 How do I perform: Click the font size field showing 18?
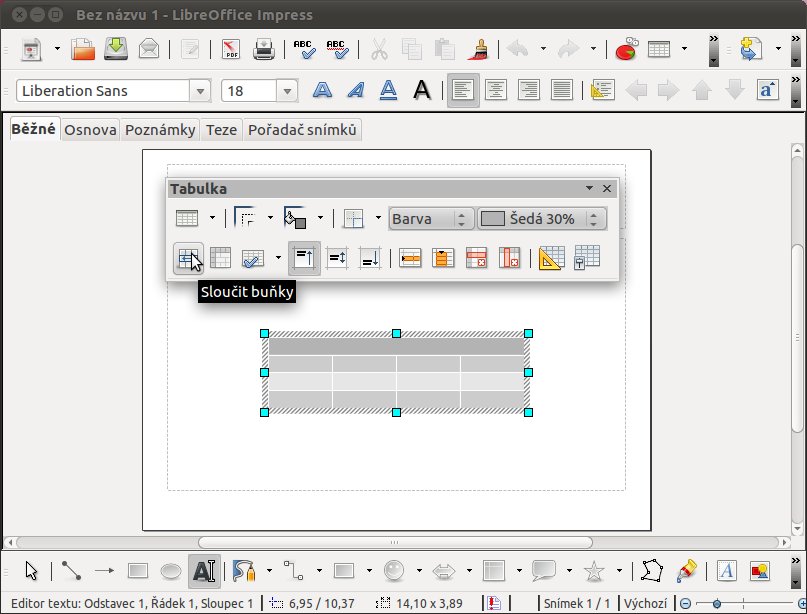250,91
